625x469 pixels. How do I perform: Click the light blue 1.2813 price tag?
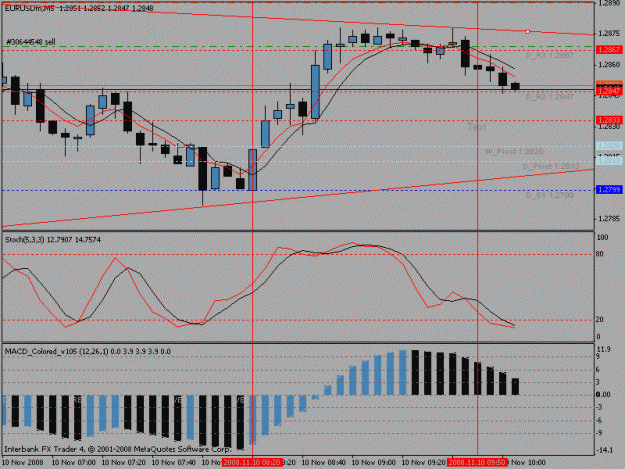[x=609, y=161]
